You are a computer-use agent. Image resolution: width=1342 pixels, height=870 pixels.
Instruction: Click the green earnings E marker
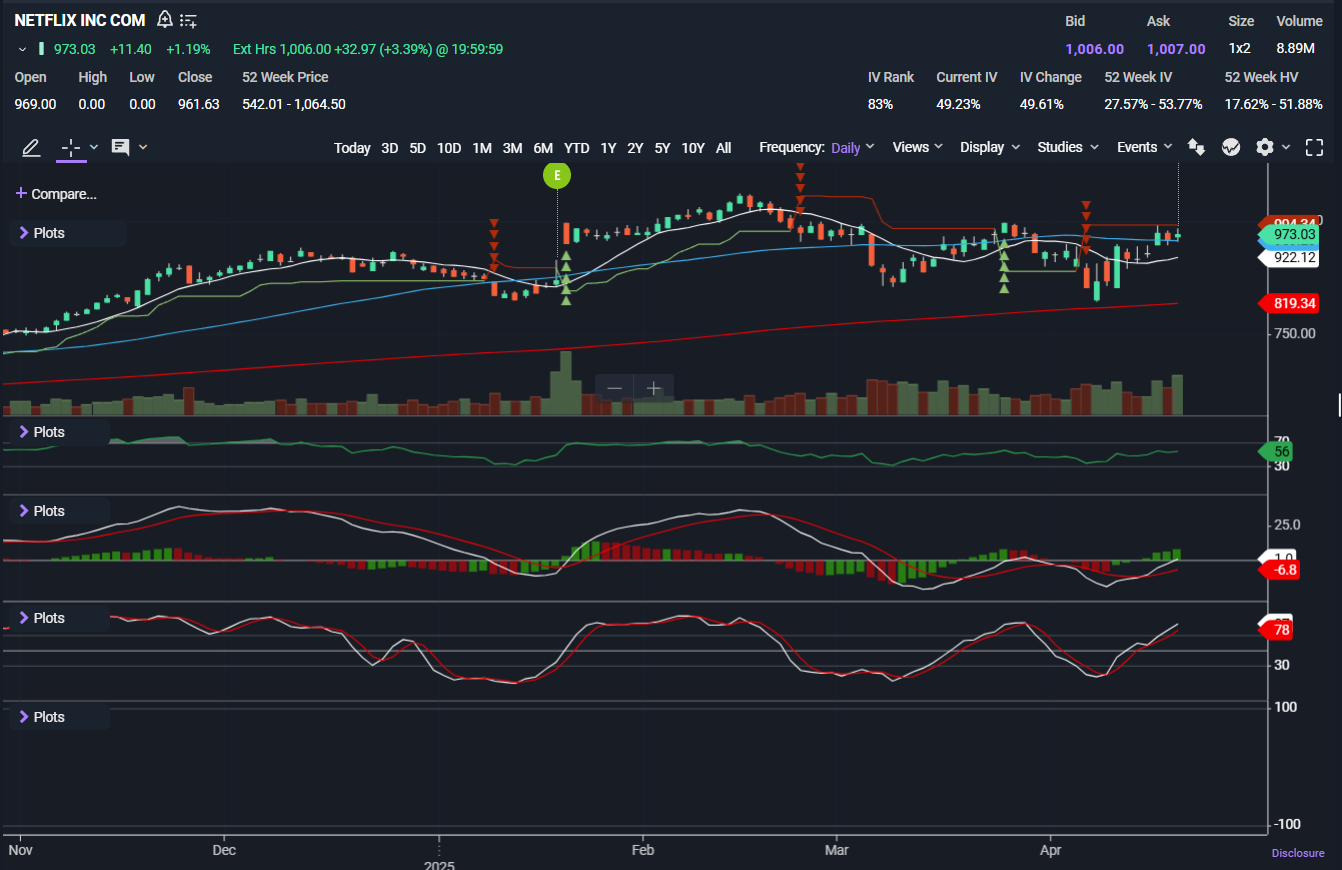point(557,176)
